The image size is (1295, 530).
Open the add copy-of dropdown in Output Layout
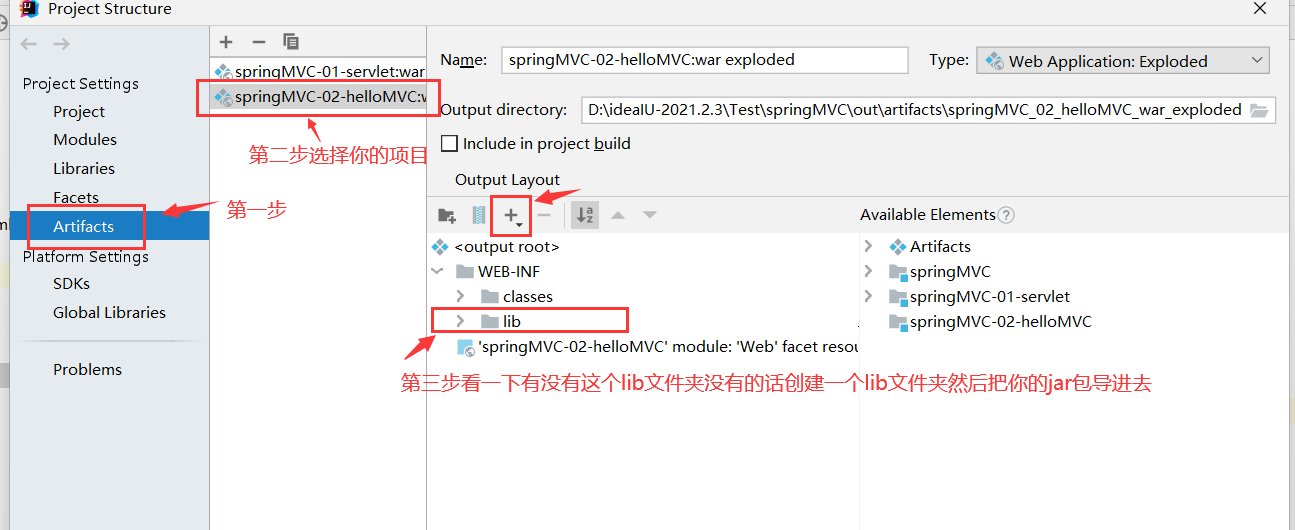pyautogui.click(x=512, y=215)
